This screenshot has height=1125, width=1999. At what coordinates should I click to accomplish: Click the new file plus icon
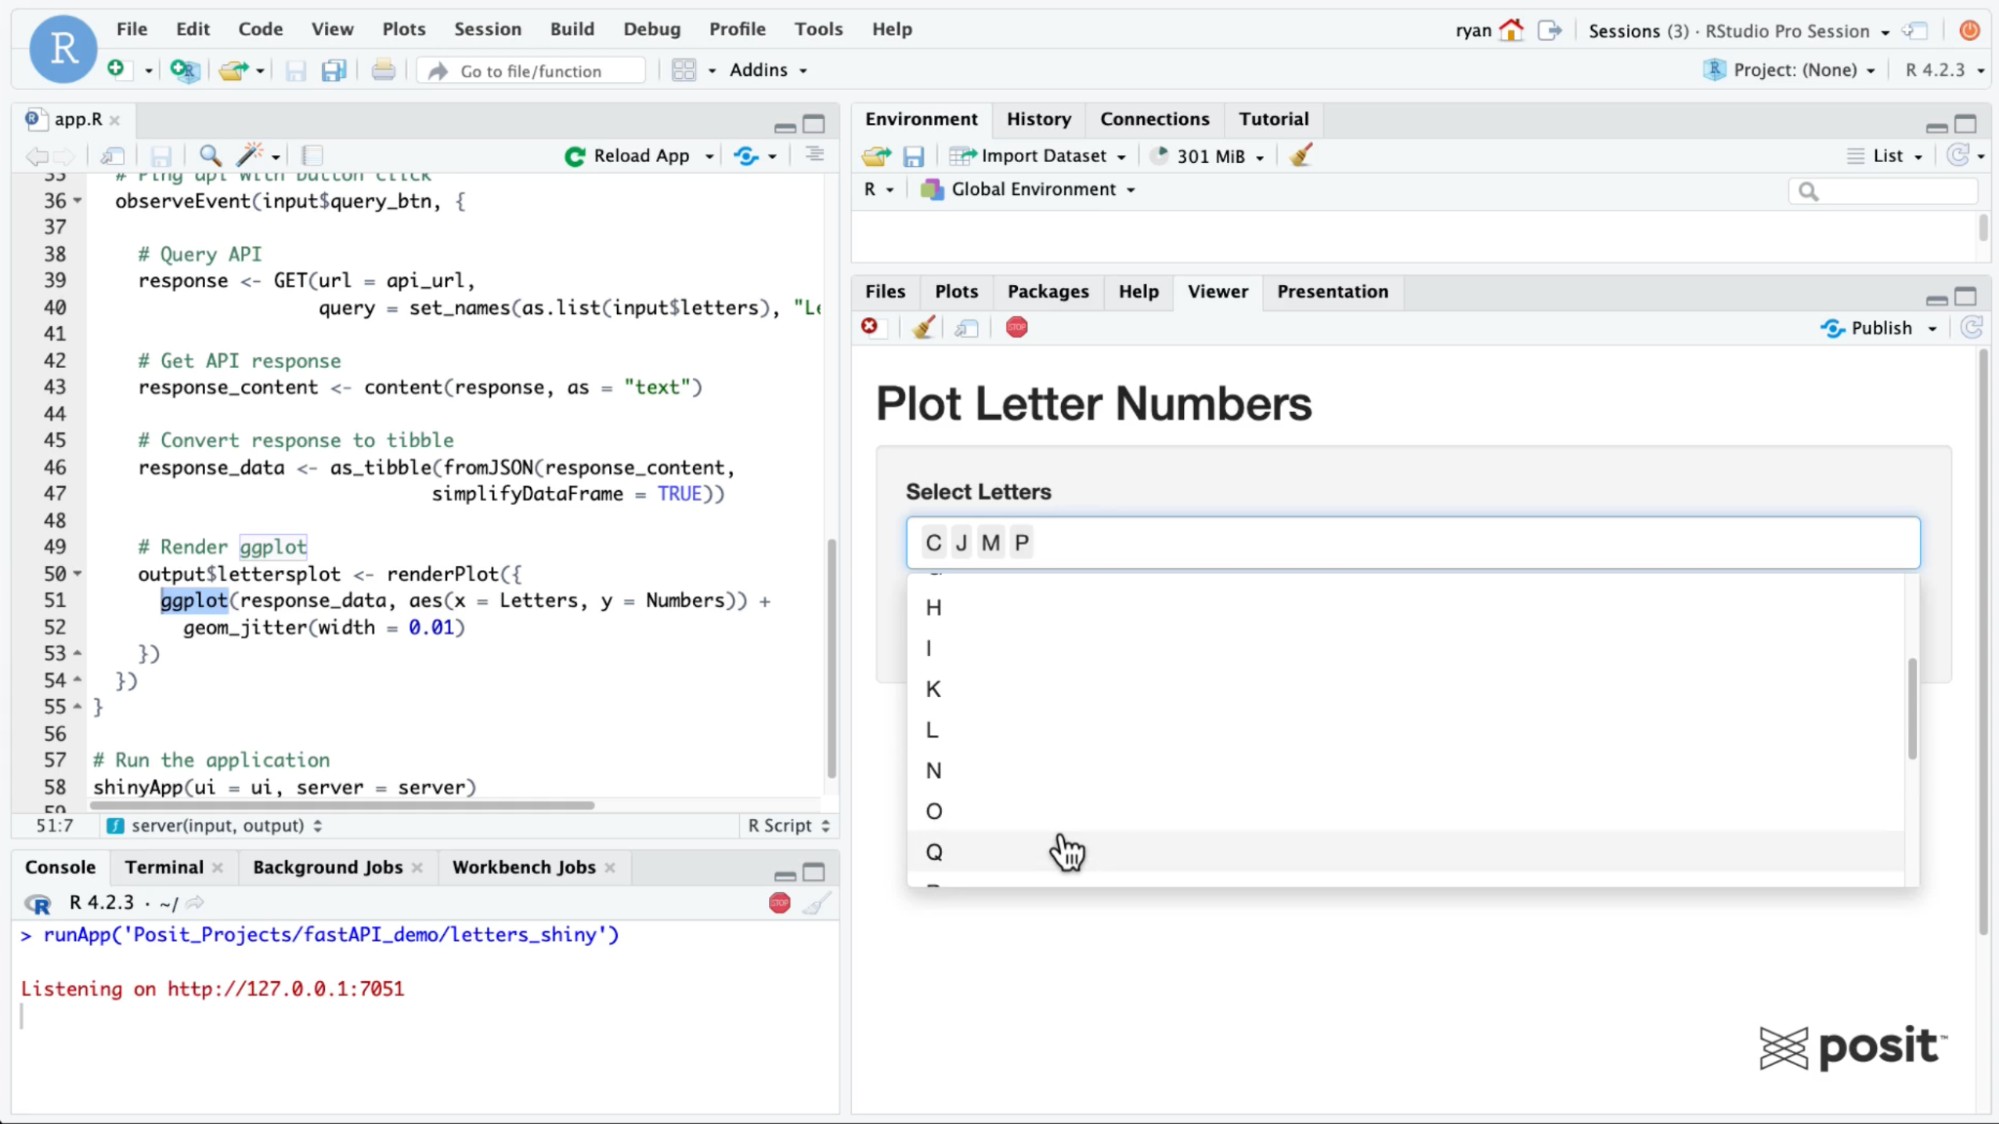tap(116, 69)
